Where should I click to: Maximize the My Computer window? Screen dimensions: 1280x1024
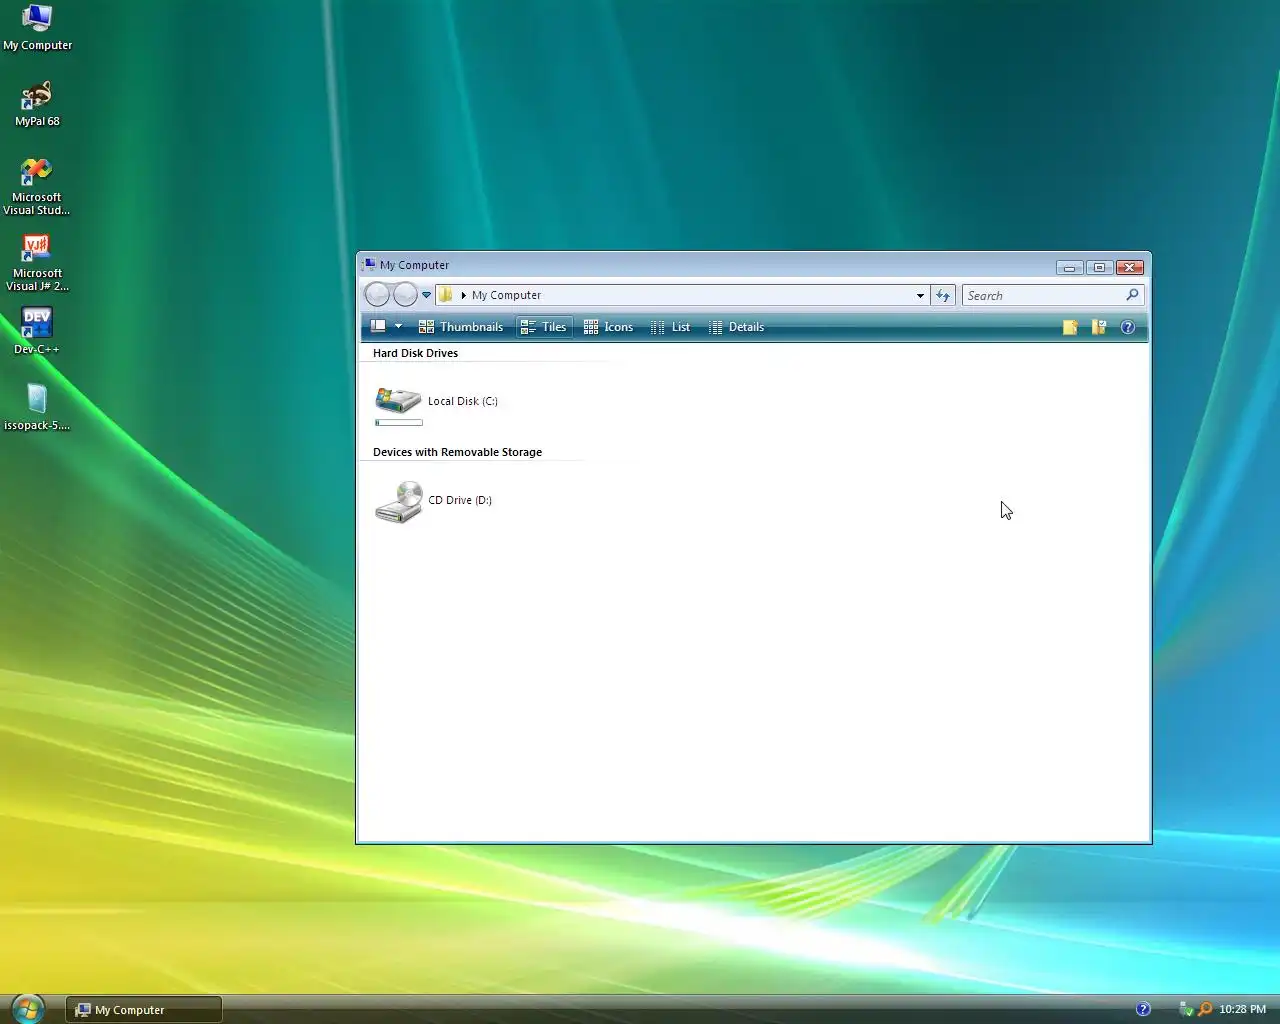[x=1099, y=267]
